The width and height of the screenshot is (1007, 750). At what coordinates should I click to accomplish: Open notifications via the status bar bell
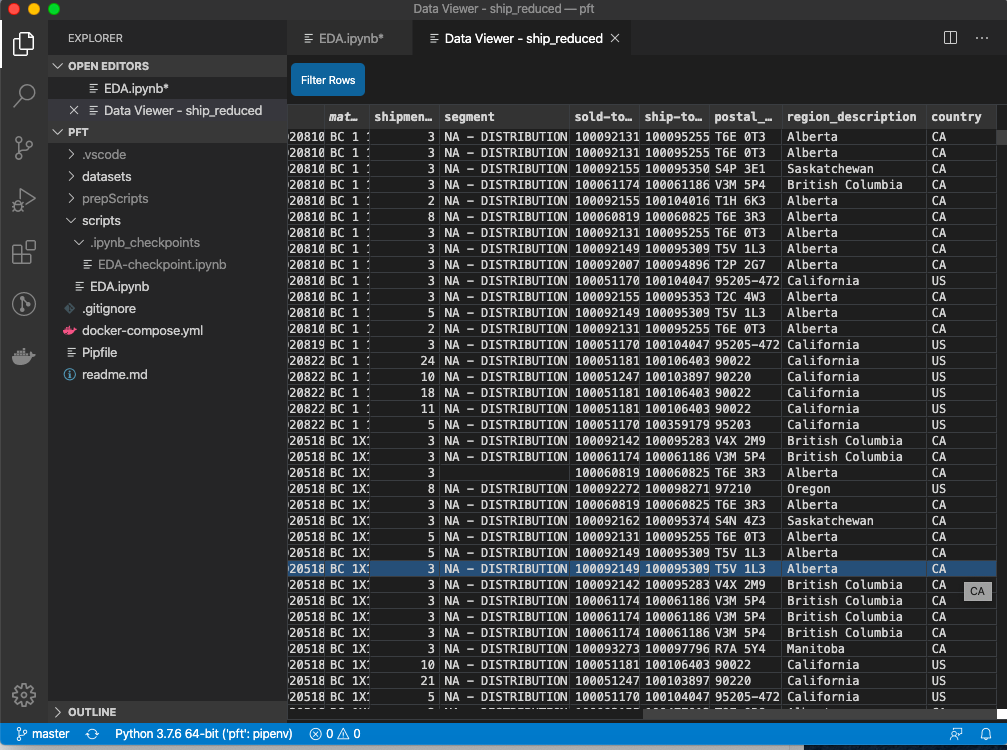pyautogui.click(x=988, y=733)
